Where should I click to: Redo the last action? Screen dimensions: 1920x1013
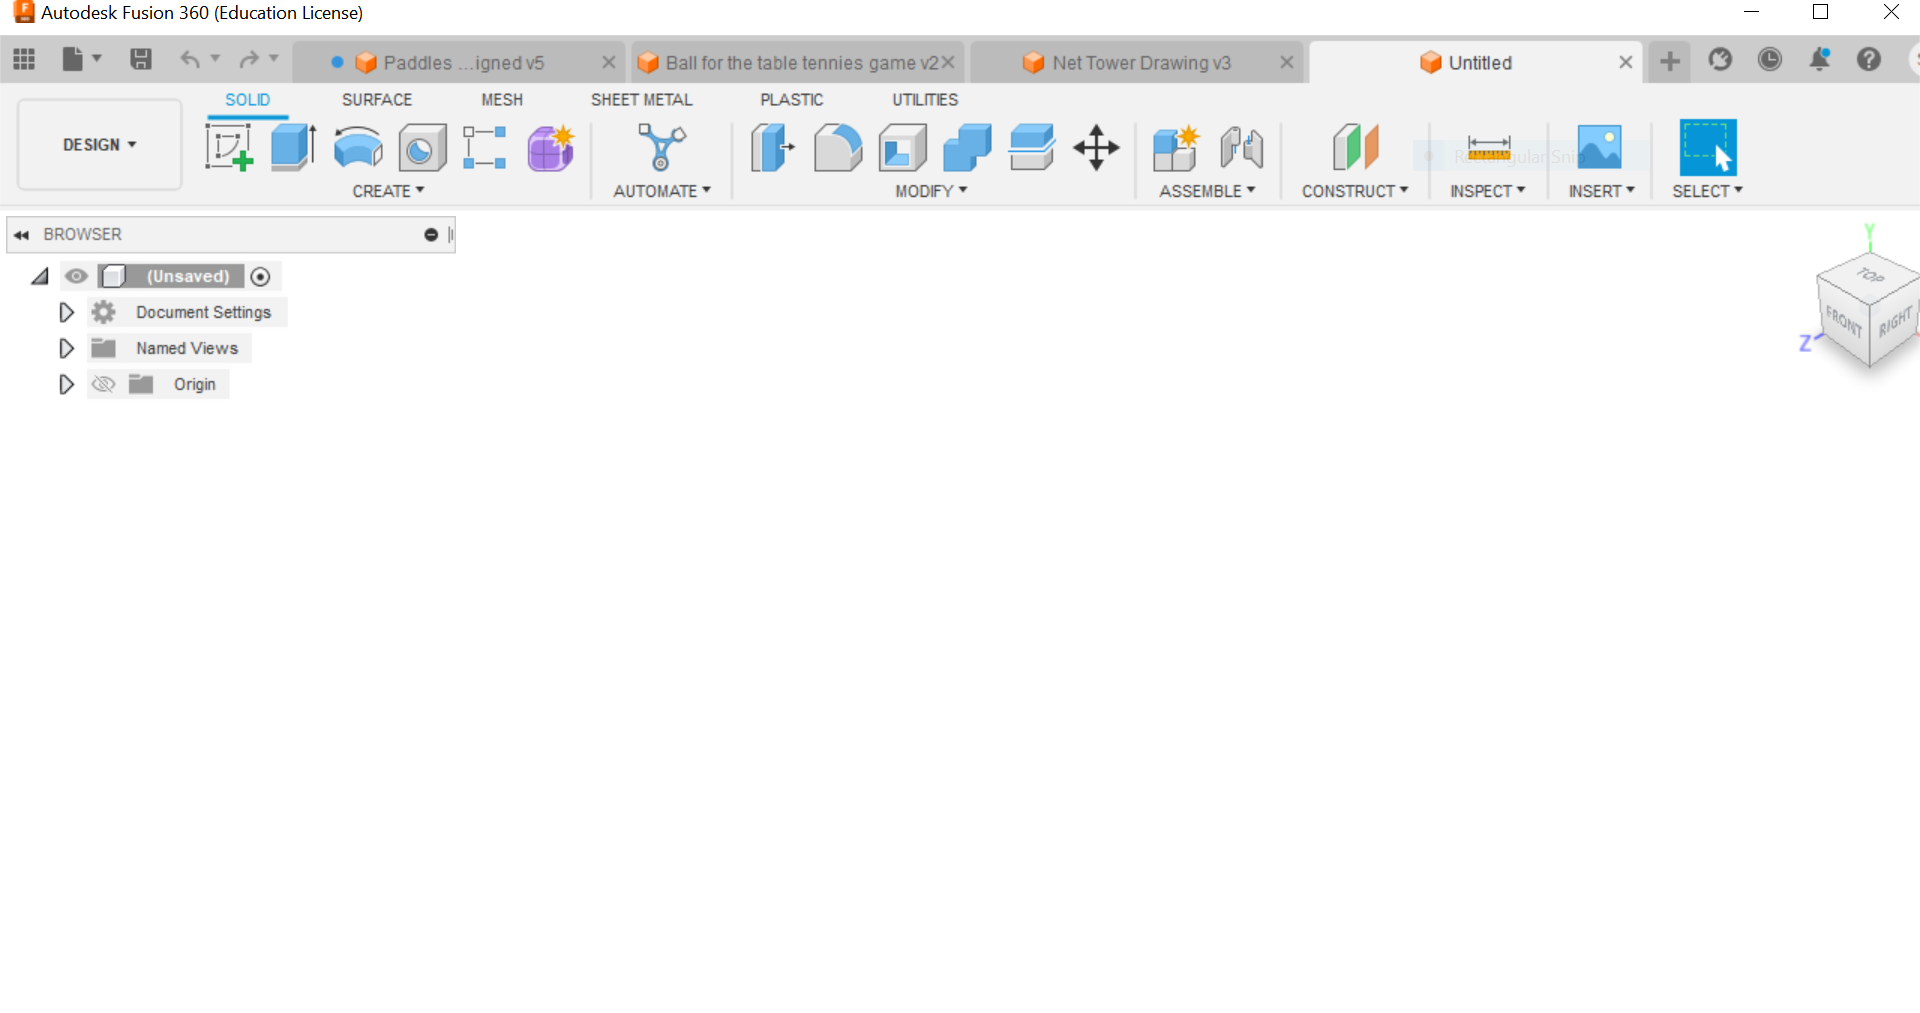click(x=249, y=60)
